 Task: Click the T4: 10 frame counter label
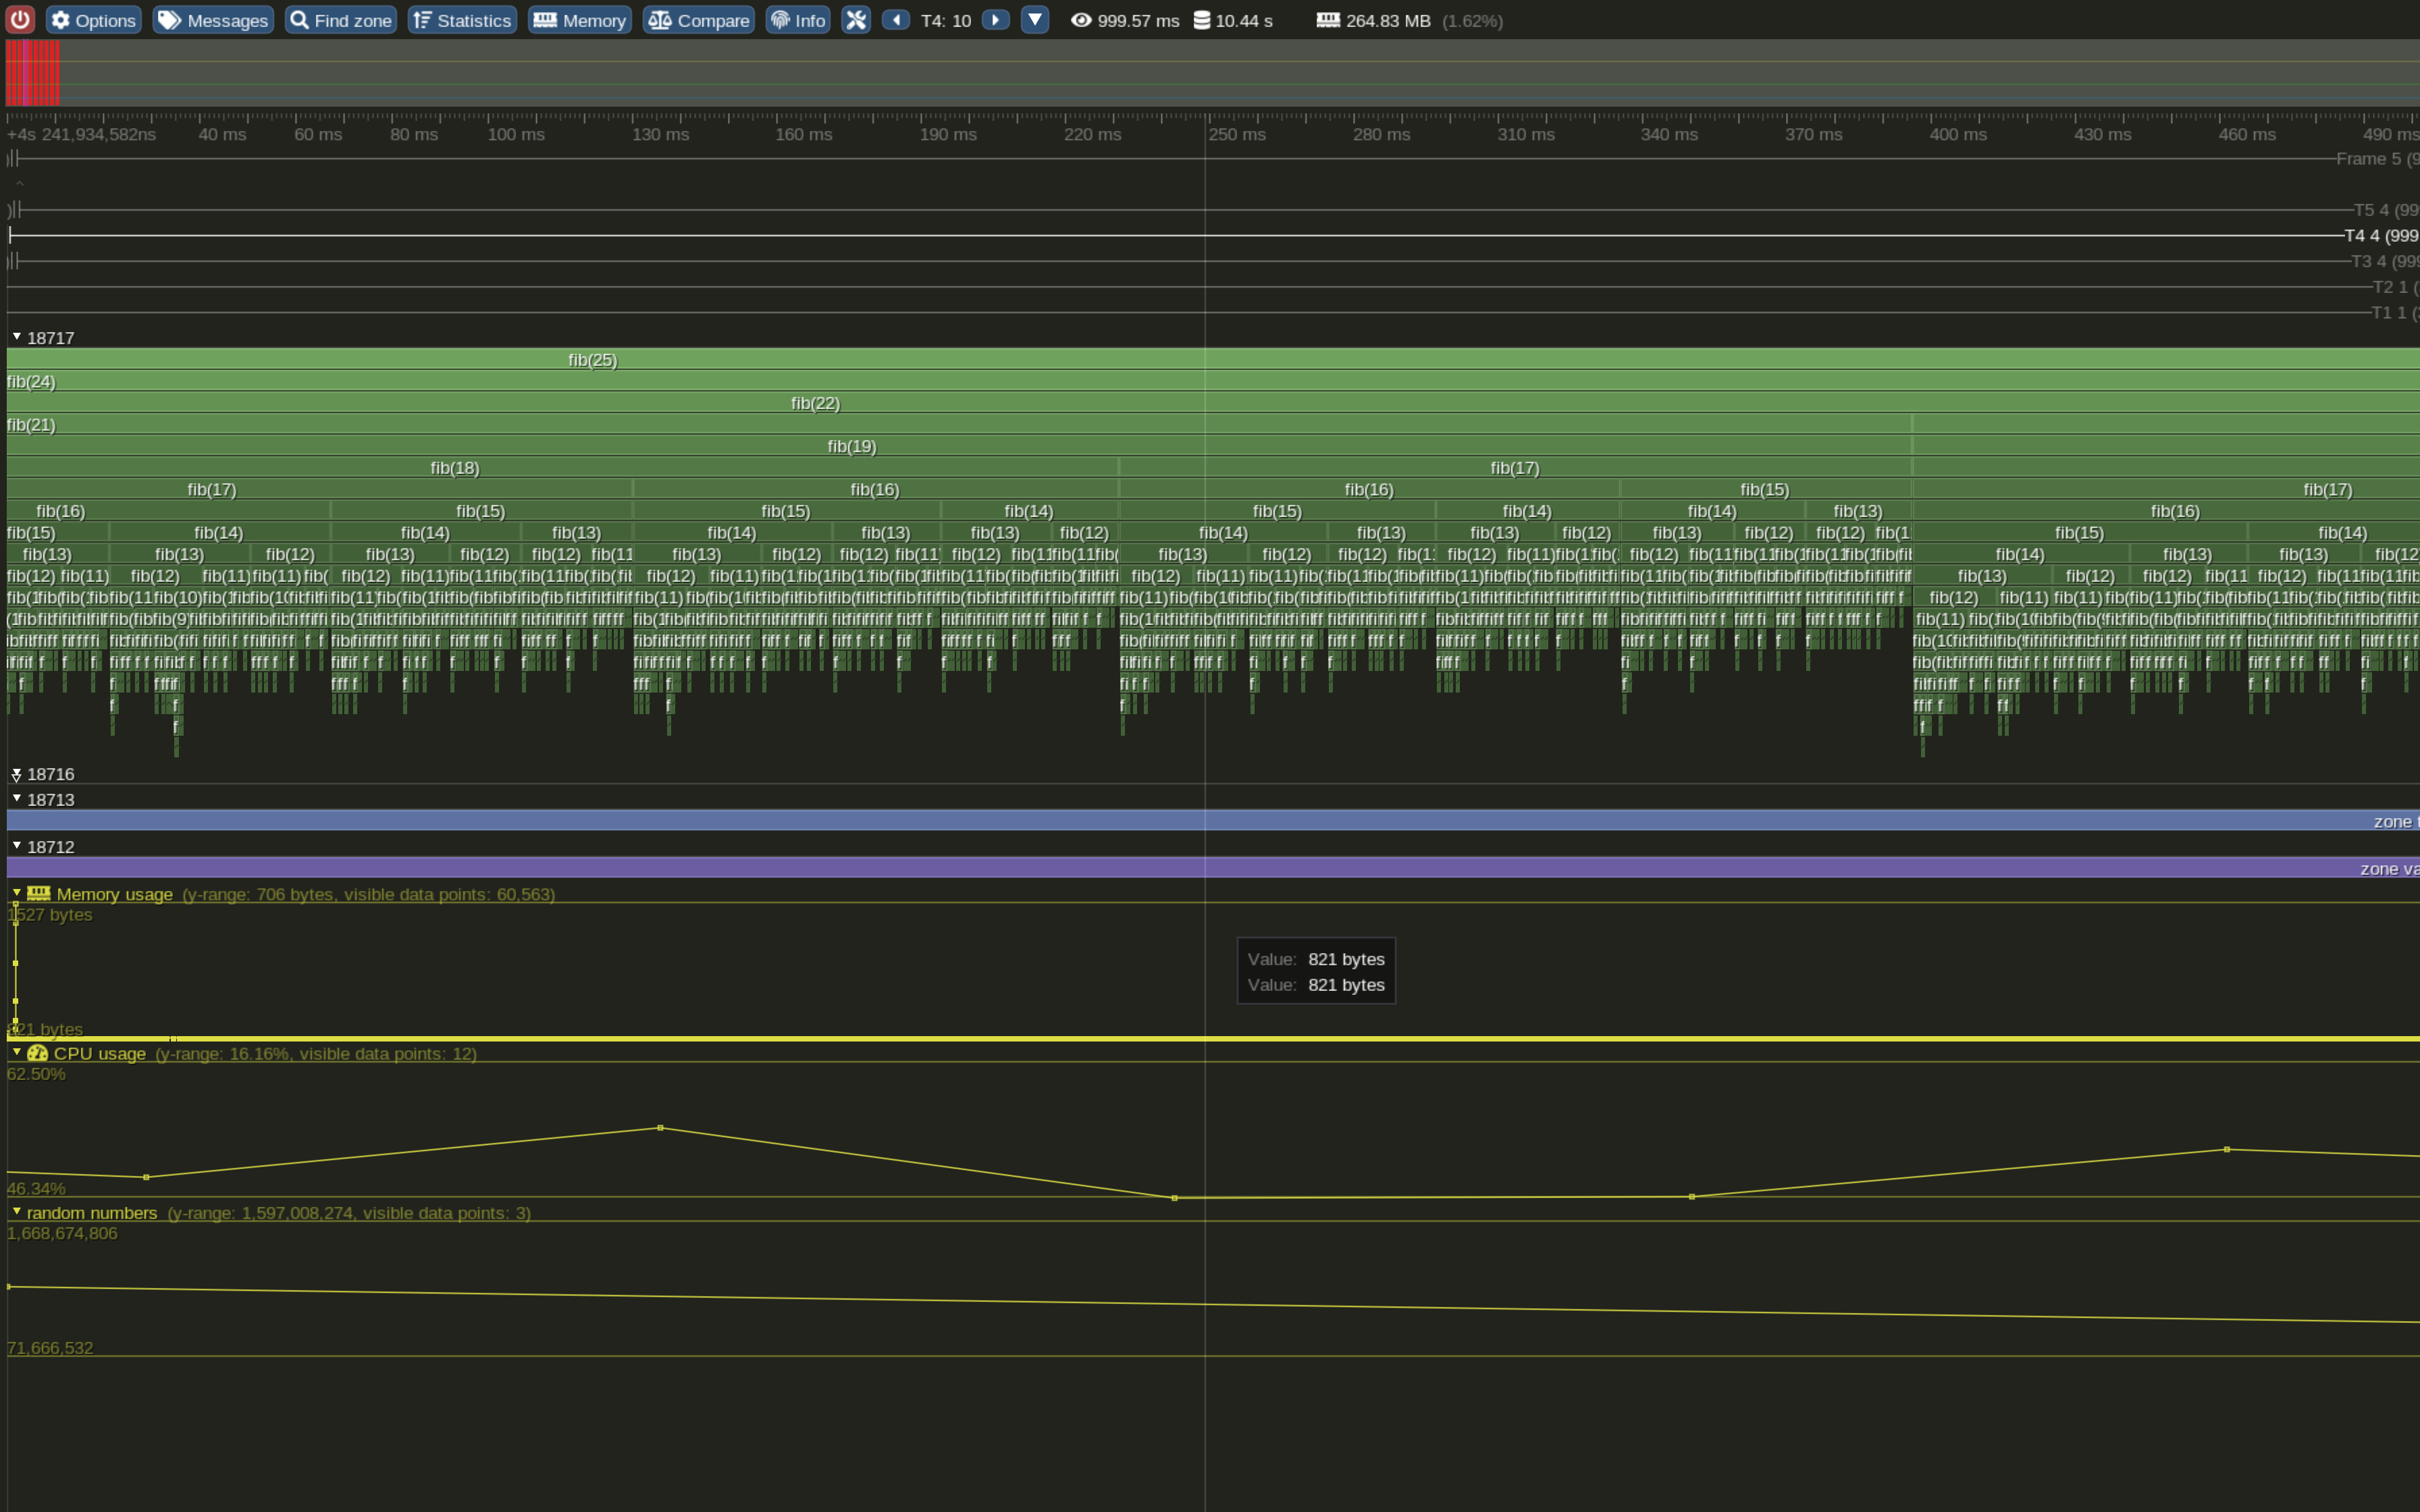[946, 21]
